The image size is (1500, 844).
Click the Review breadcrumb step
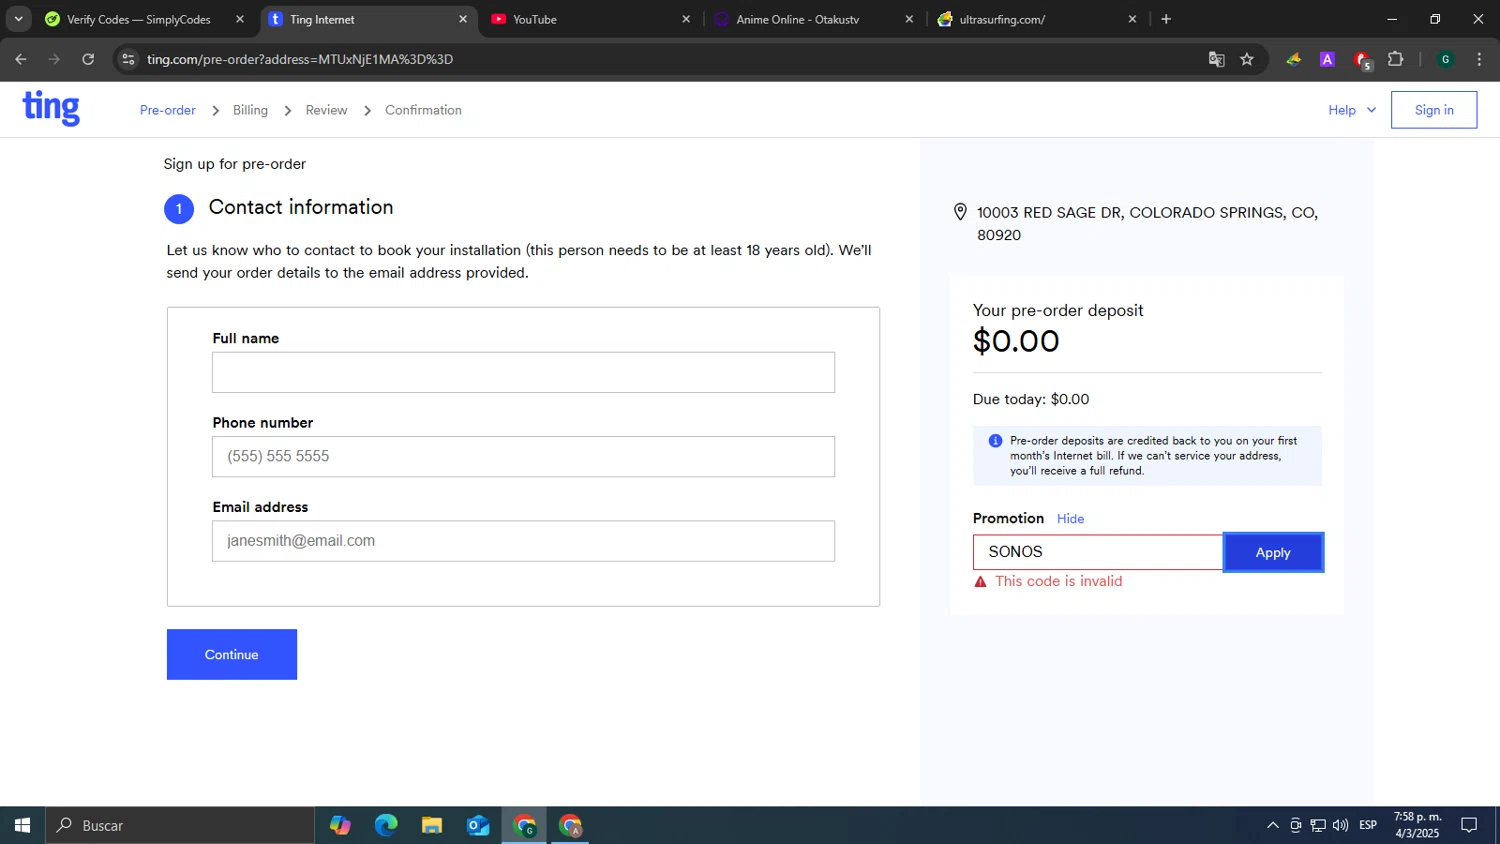tap(326, 110)
